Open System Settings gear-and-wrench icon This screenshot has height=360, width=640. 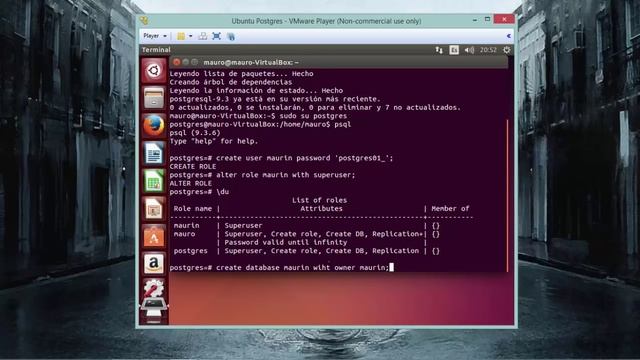coord(153,288)
